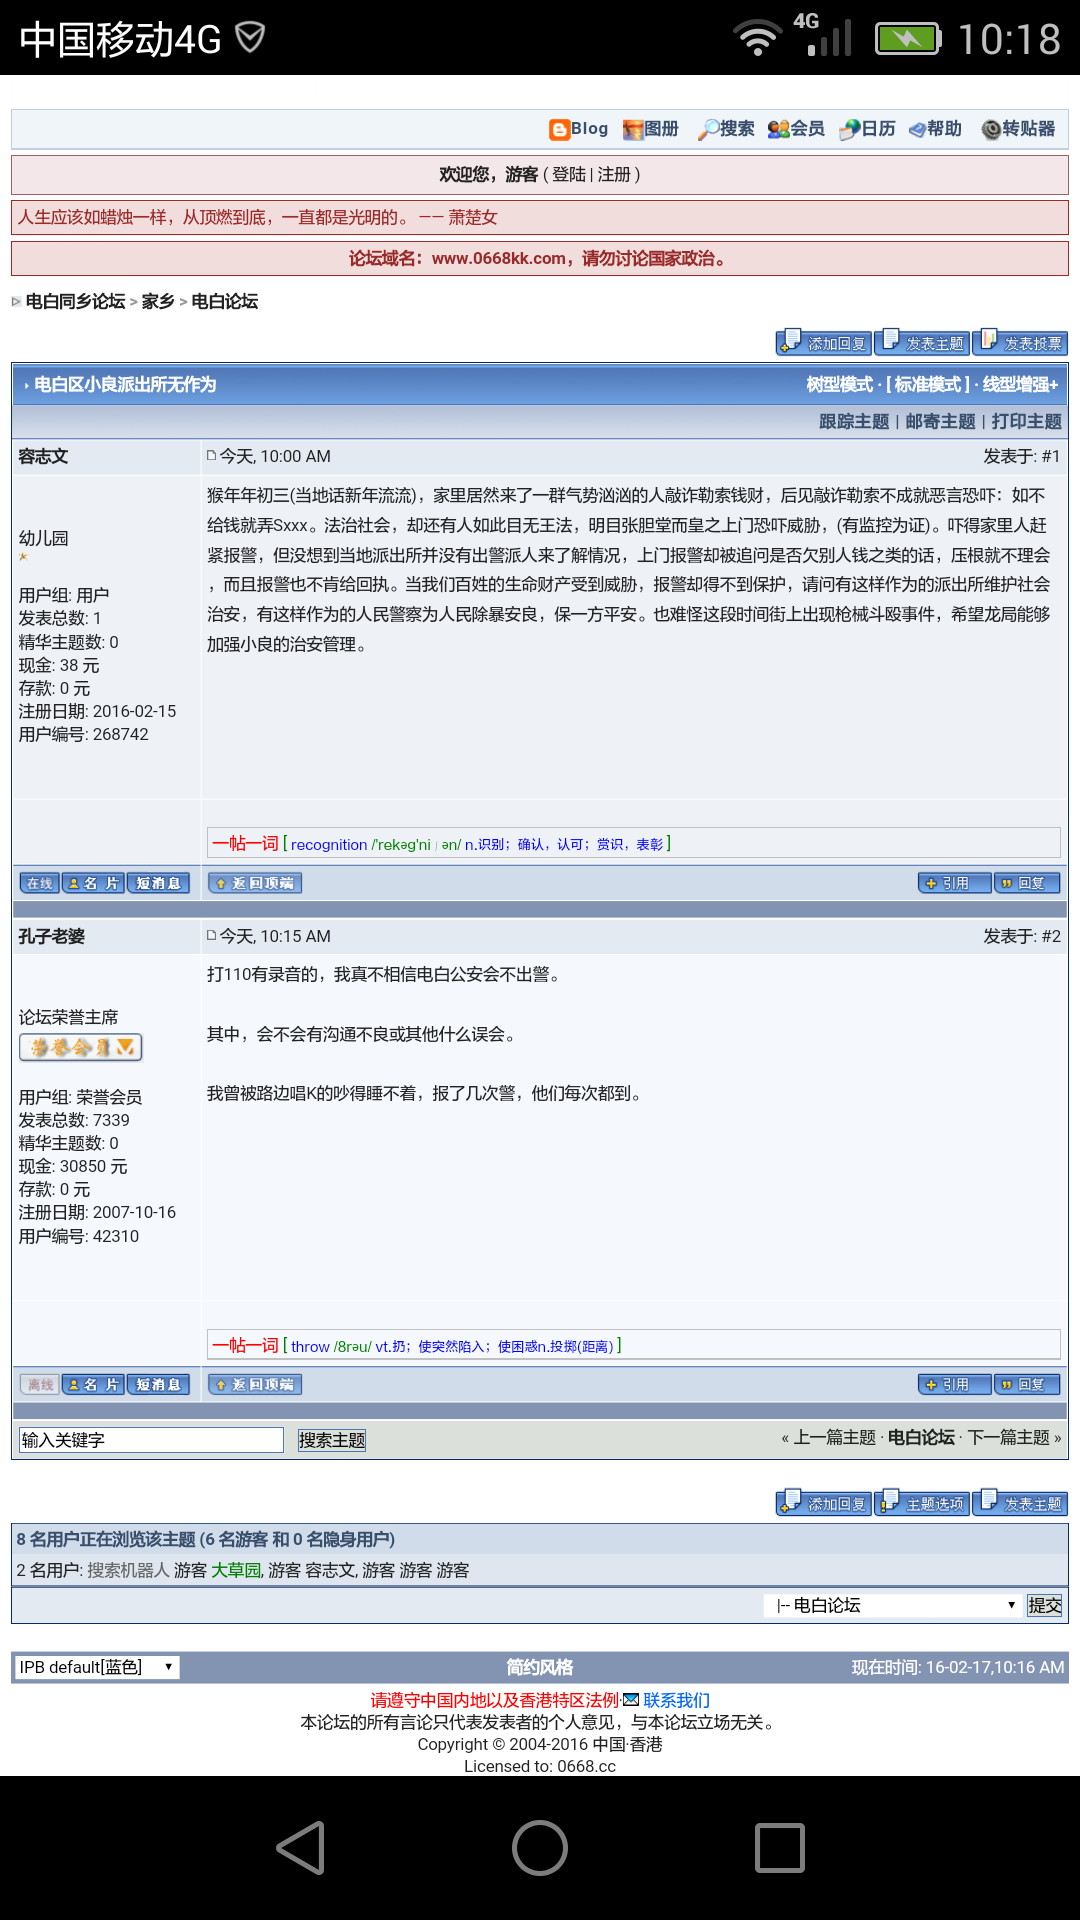Open the 日历 calendar icon
This screenshot has height=1920, width=1080.
click(850, 129)
